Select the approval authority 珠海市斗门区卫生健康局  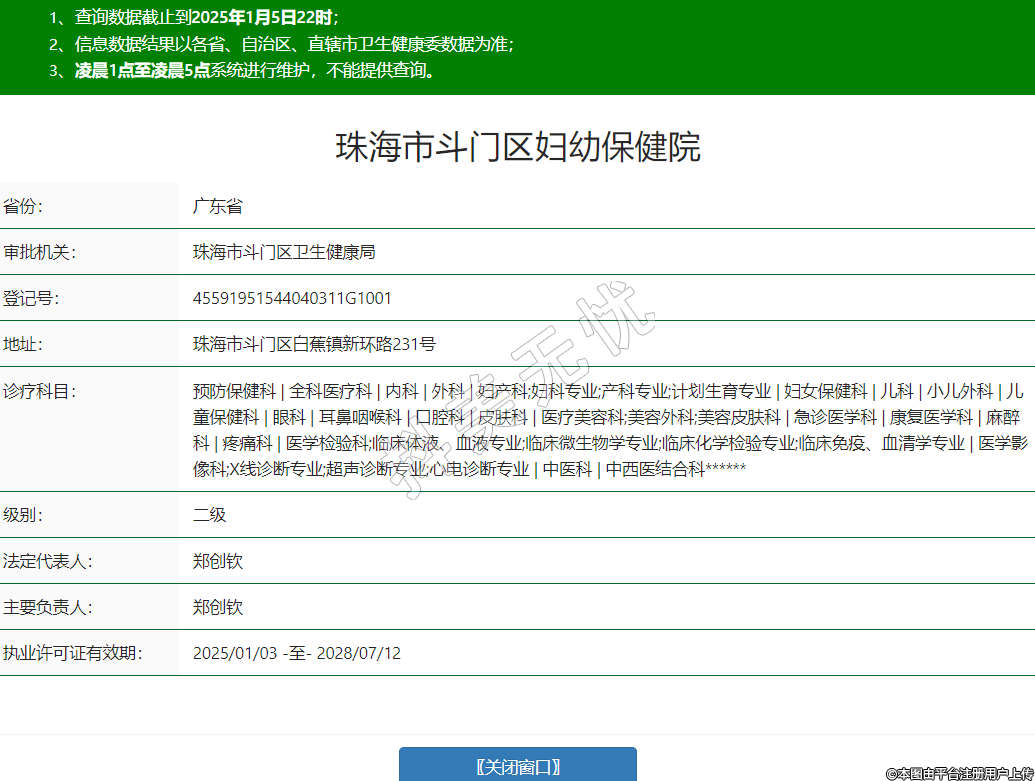[x=284, y=252]
